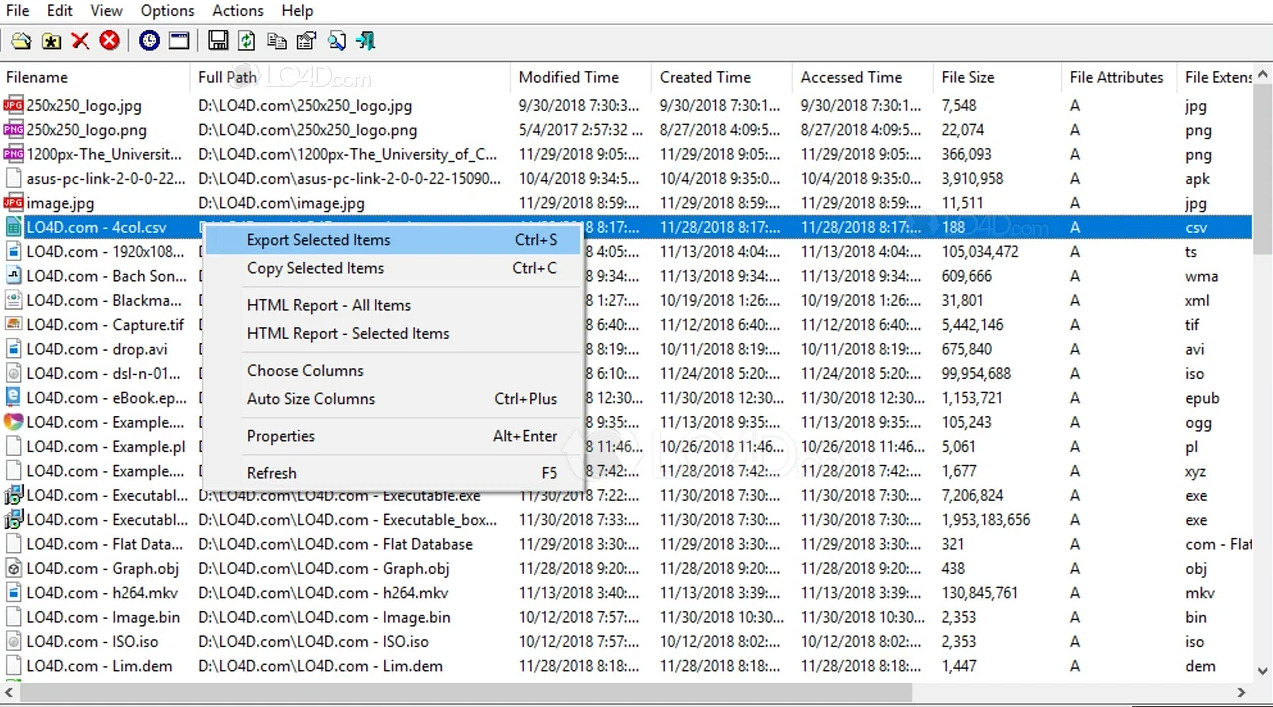Select the LO4D.com - Lim.dem filename
Viewport: 1273px width, 707px height.
100,666
